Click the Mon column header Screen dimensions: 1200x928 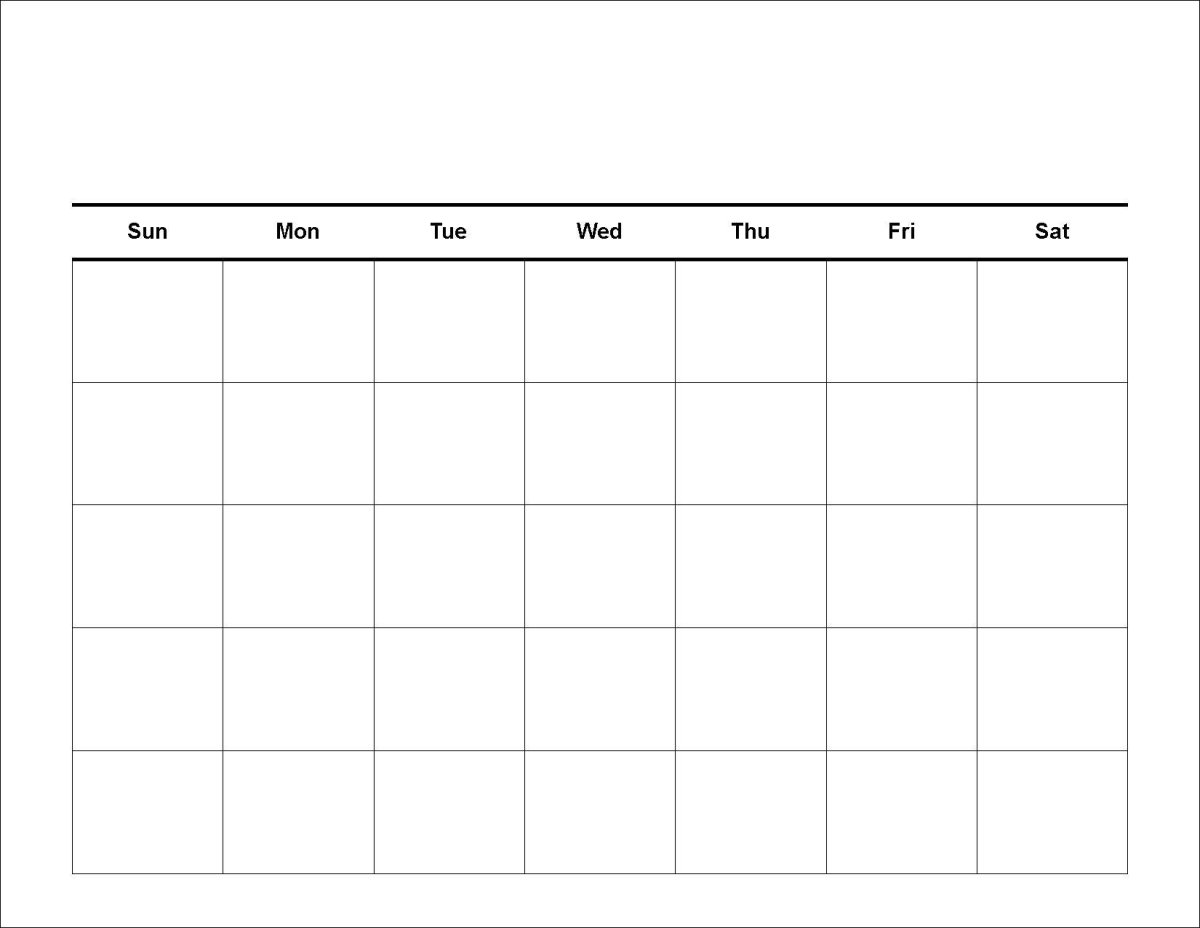298,232
